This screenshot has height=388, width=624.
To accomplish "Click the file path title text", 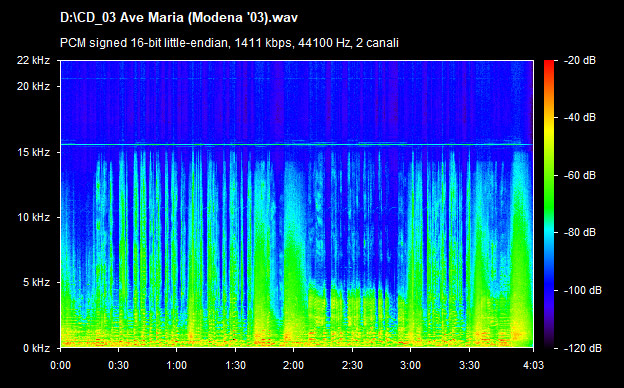I will coord(179,18).
